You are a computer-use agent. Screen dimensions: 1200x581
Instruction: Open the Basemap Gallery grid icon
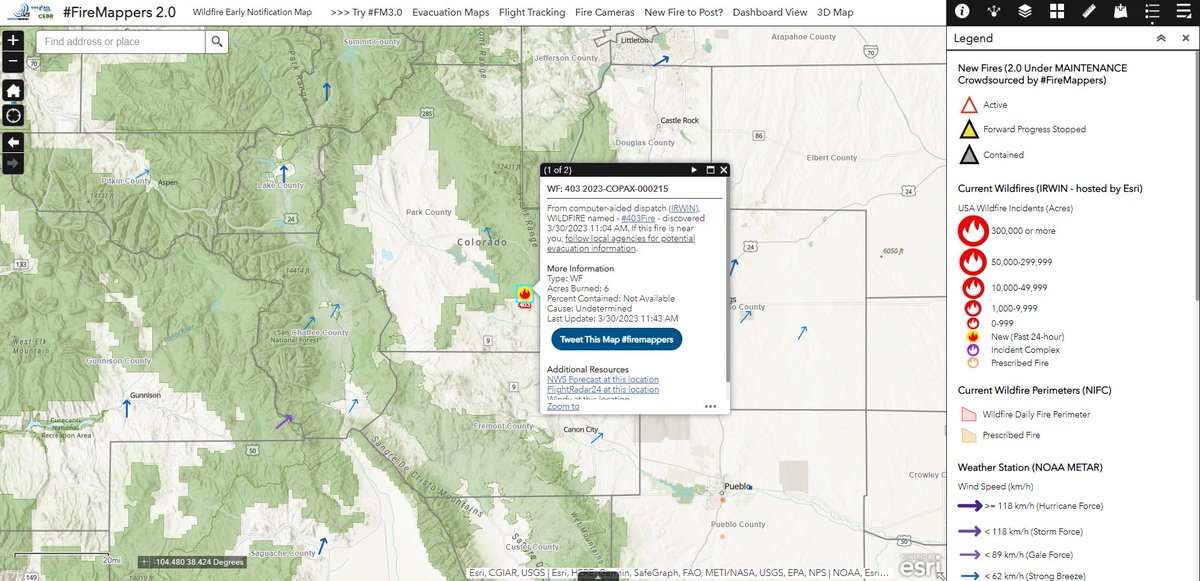point(1058,12)
